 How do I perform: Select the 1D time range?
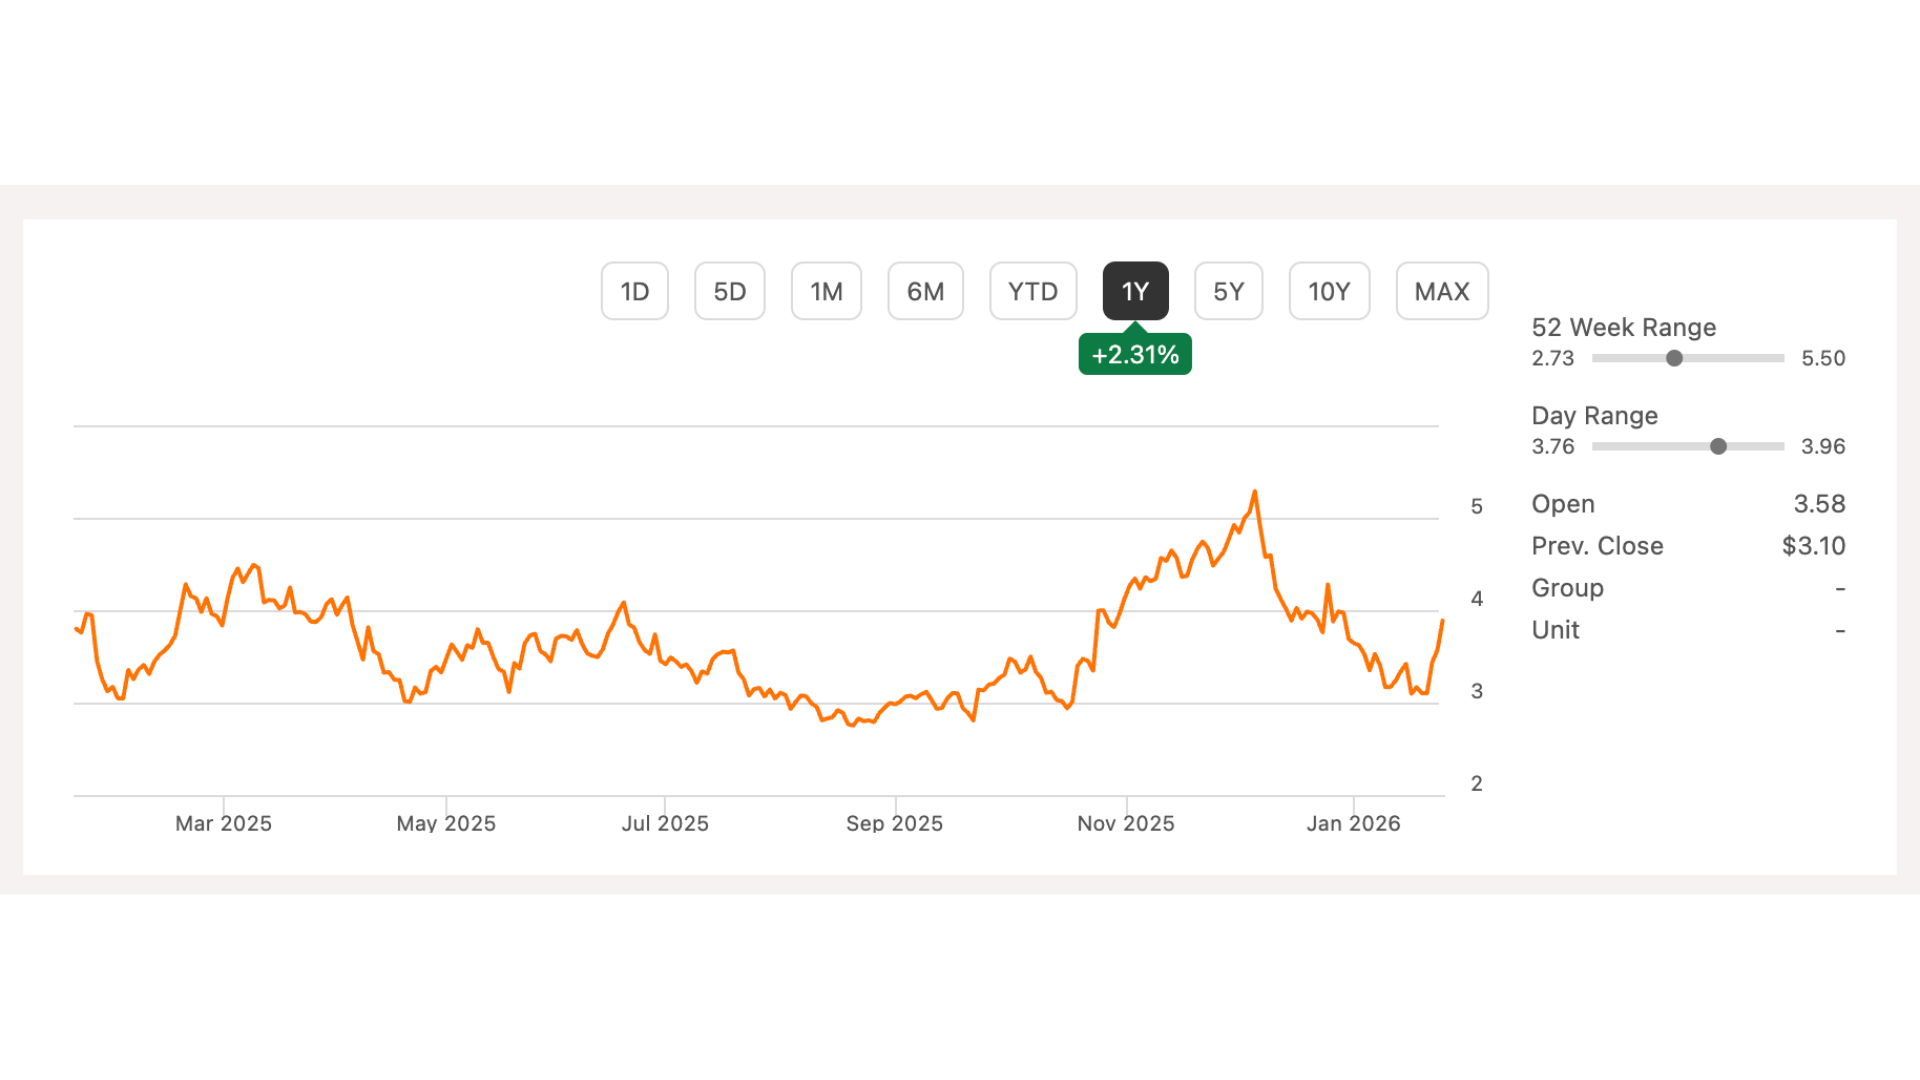[634, 291]
